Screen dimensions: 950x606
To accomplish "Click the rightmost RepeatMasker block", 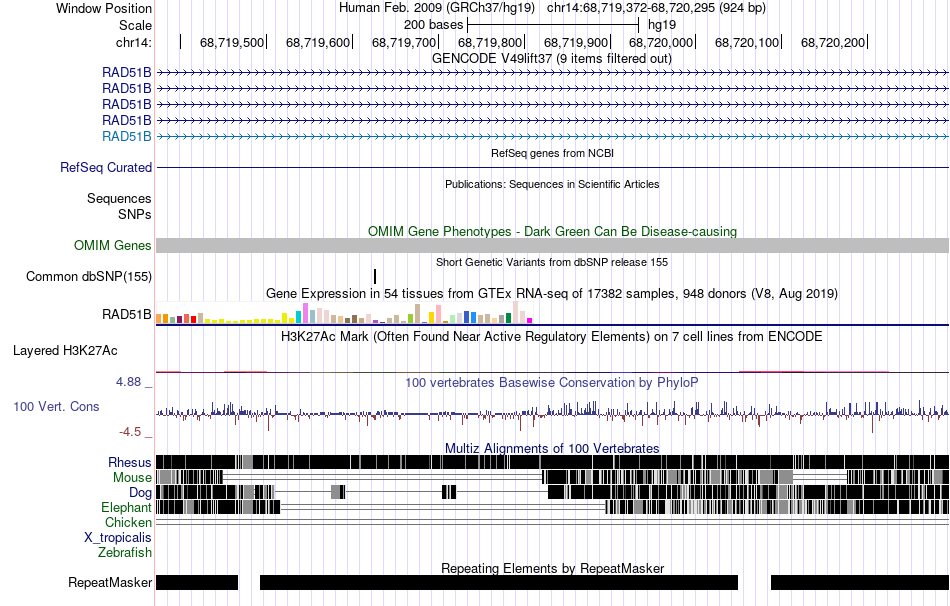I will tap(860, 582).
